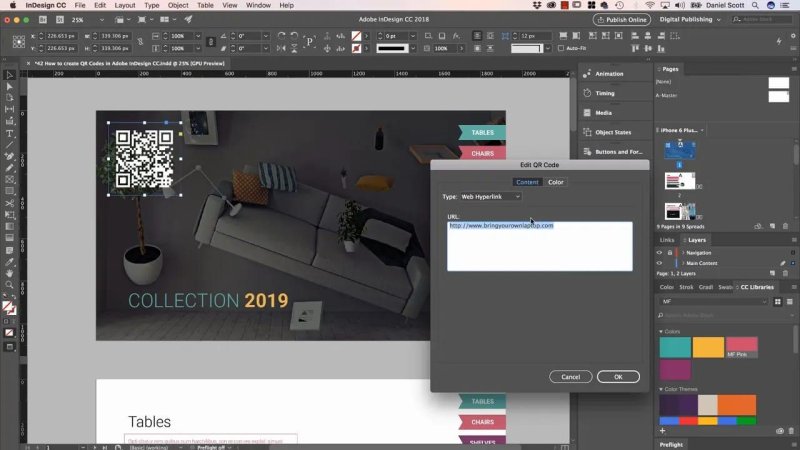Select page 2 thumbnail in Pages panel
Viewport: 800px width, 450px height.
click(x=680, y=181)
